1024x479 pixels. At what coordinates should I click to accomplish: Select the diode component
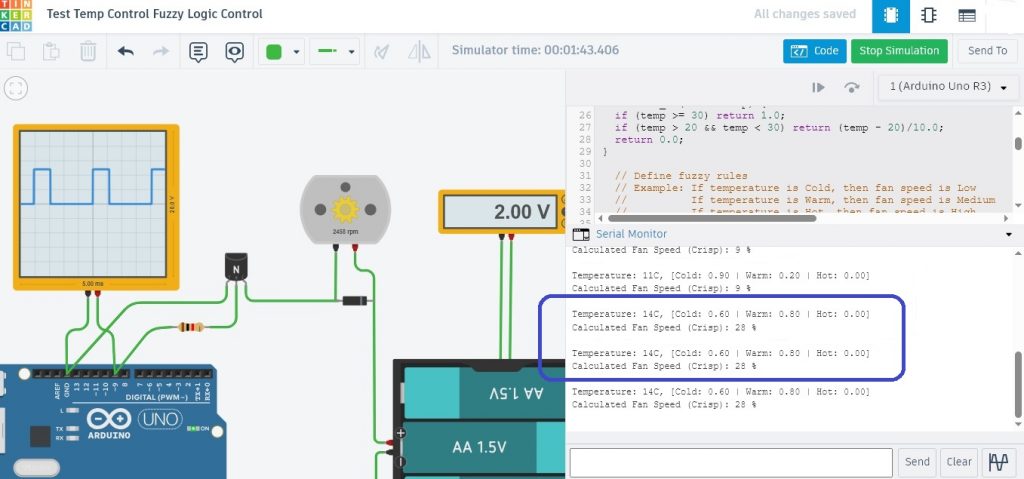point(355,301)
